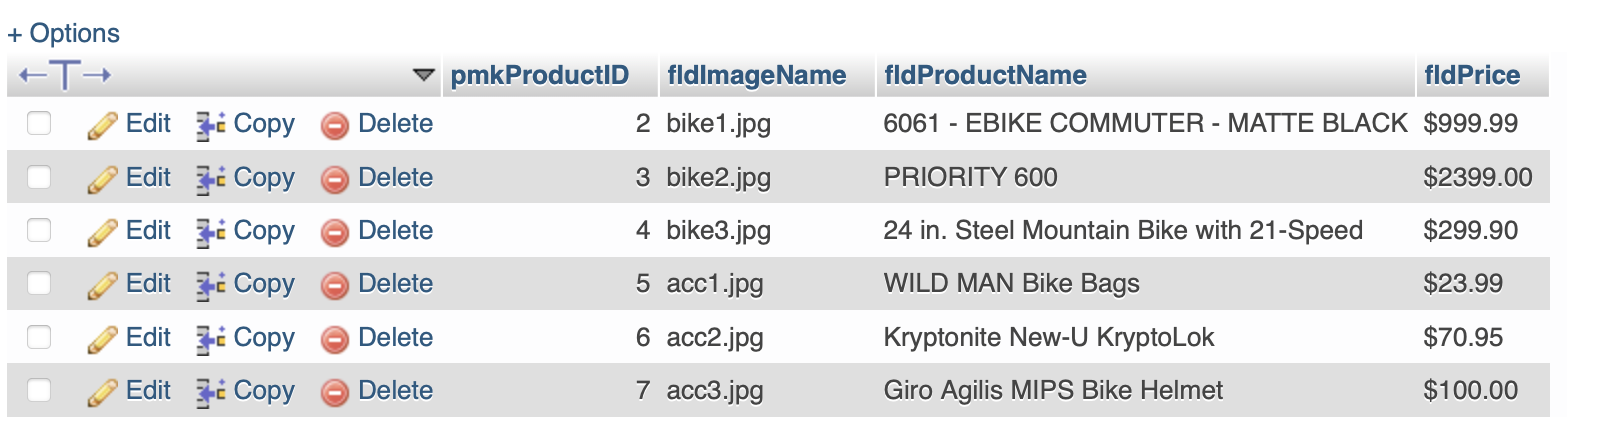Tick the checkbox for Giro Agilis row
This screenshot has height=448, width=1602.
coord(39,390)
